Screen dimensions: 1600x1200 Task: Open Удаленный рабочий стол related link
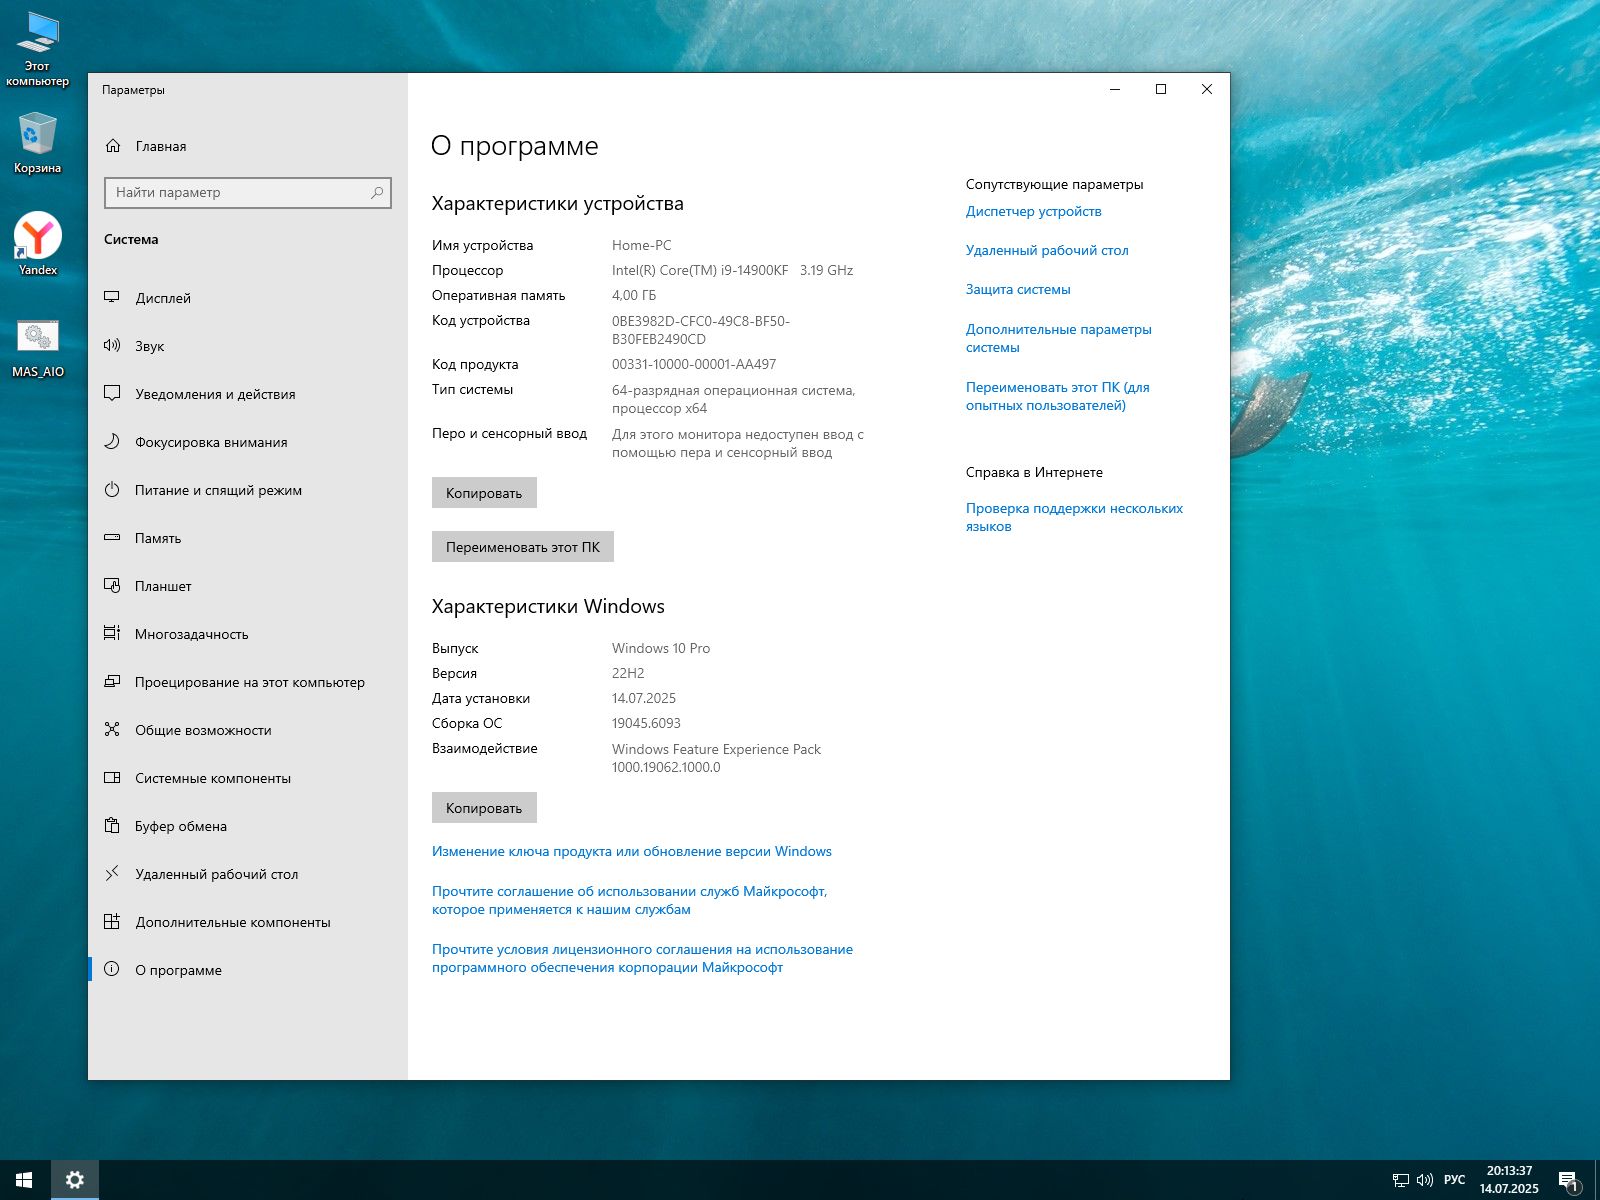(1047, 250)
